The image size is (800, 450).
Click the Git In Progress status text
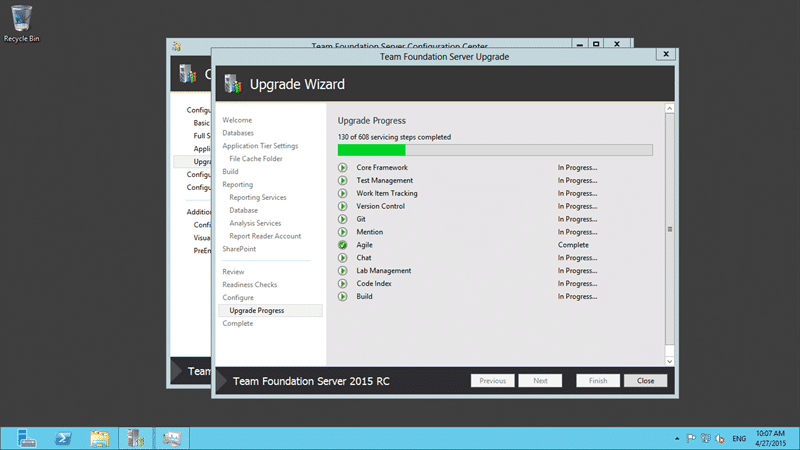click(577, 219)
